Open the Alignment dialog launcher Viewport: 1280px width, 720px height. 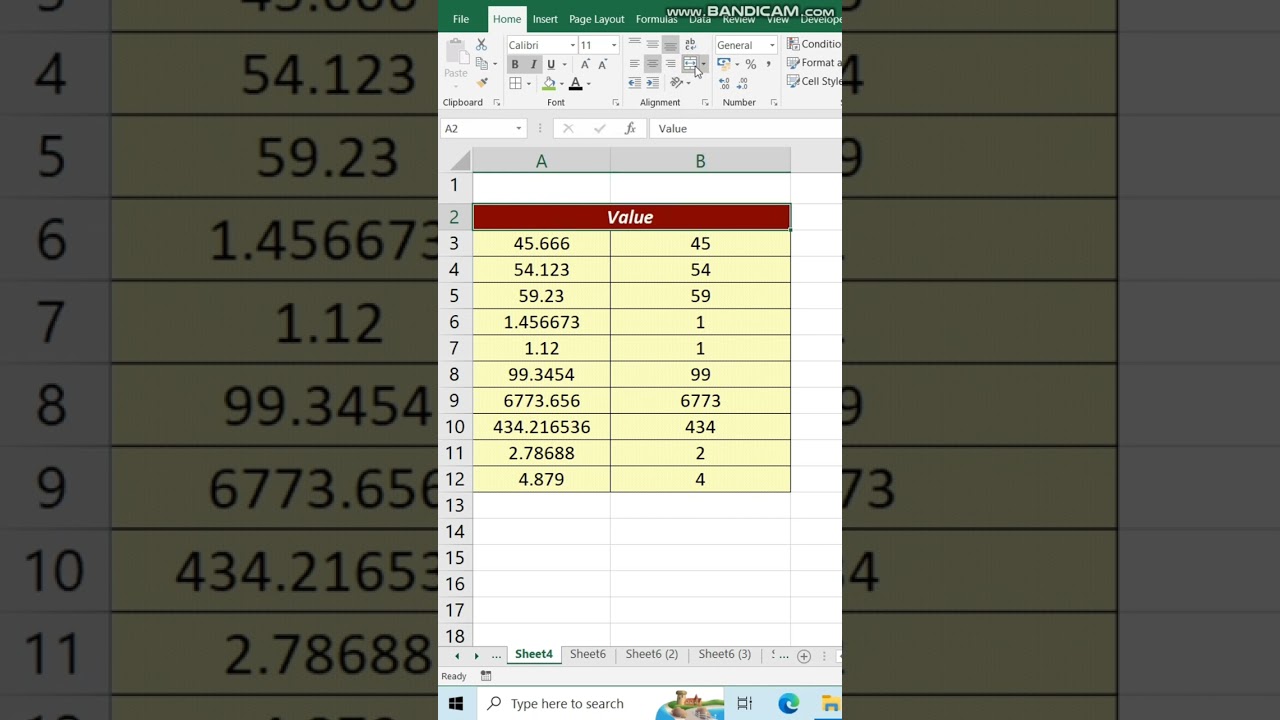pyautogui.click(x=705, y=102)
